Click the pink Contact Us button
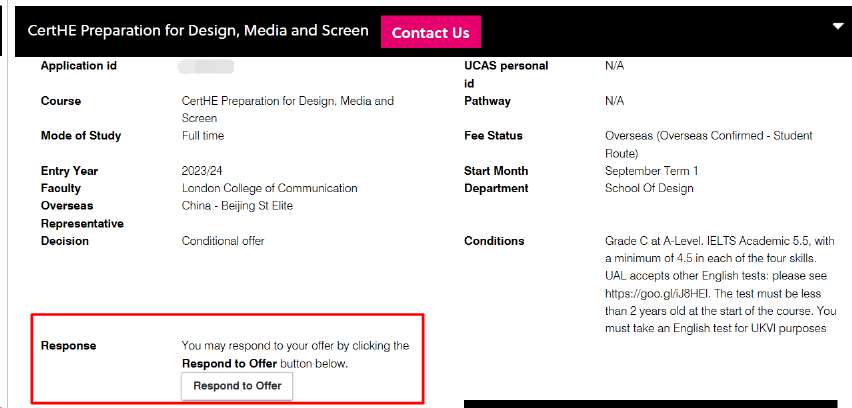The height and width of the screenshot is (408, 852). (x=430, y=33)
